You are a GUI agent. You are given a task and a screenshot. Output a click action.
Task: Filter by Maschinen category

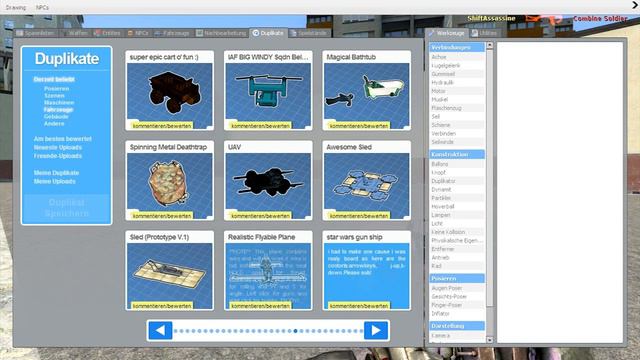[59, 102]
